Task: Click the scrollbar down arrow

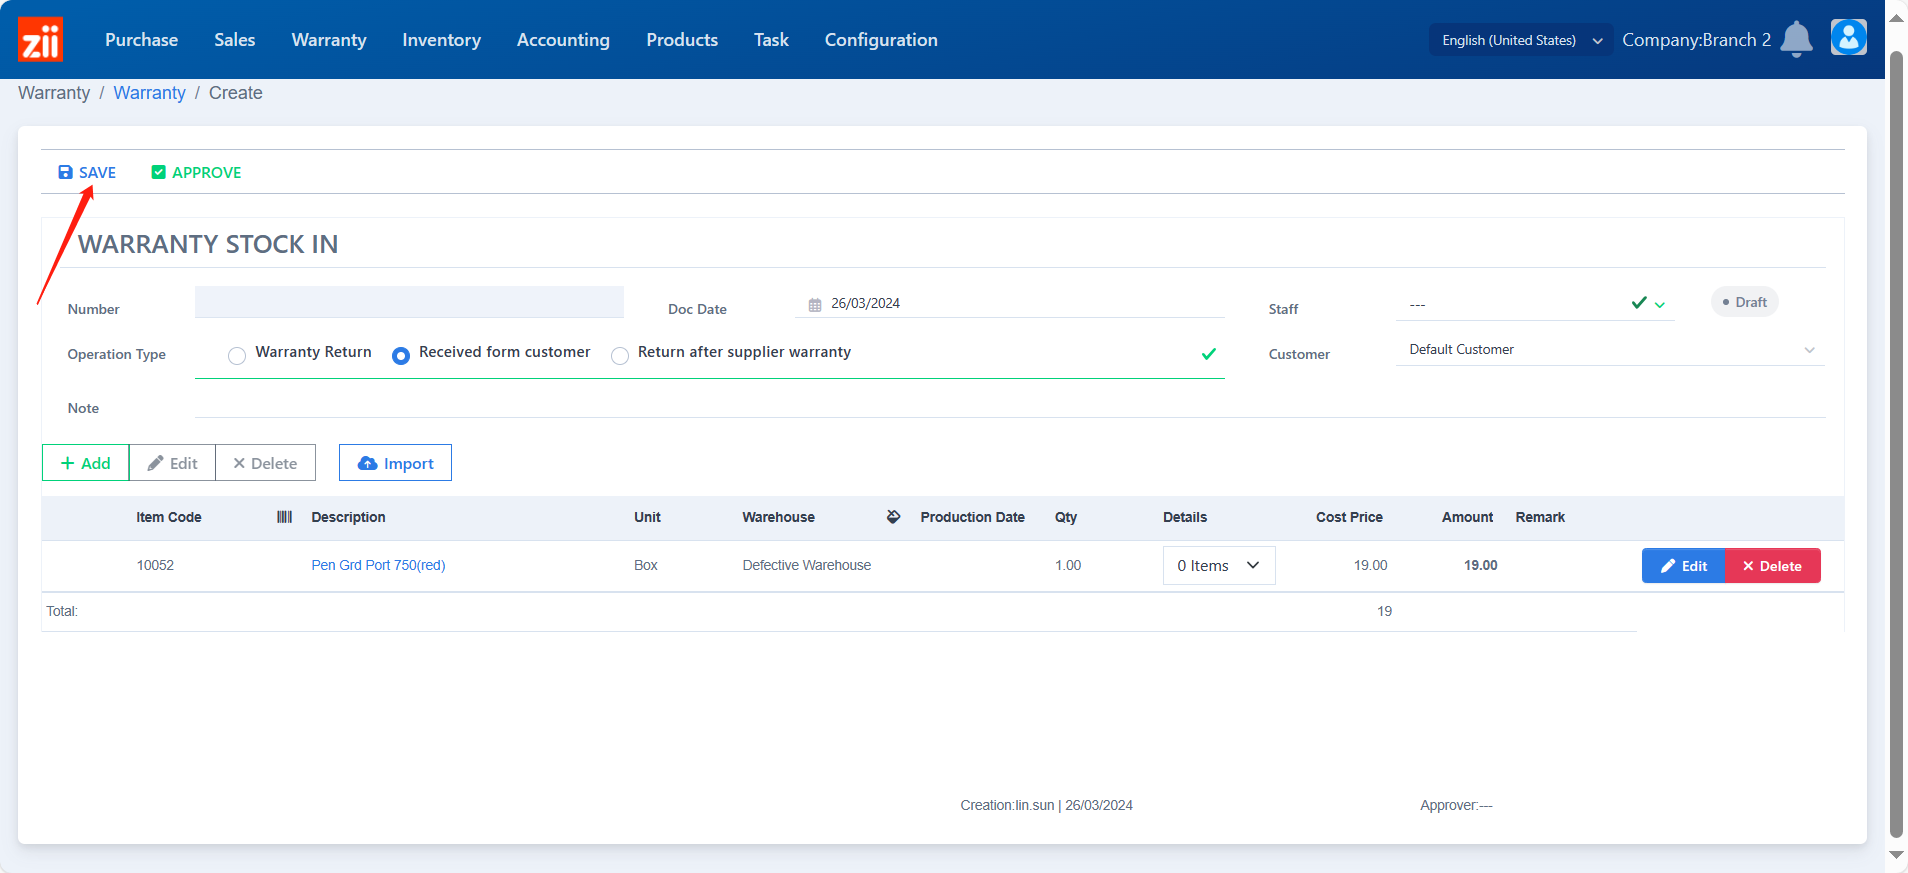Action: pos(1896,856)
